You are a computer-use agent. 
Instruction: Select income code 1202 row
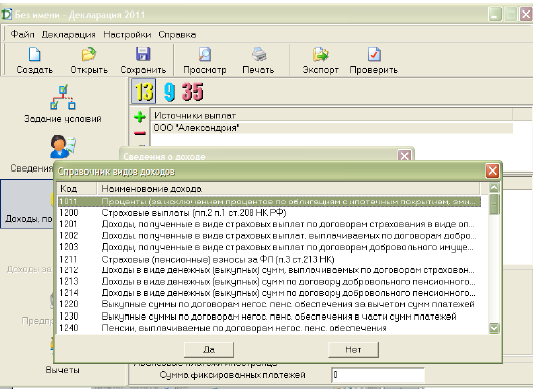pos(269,236)
